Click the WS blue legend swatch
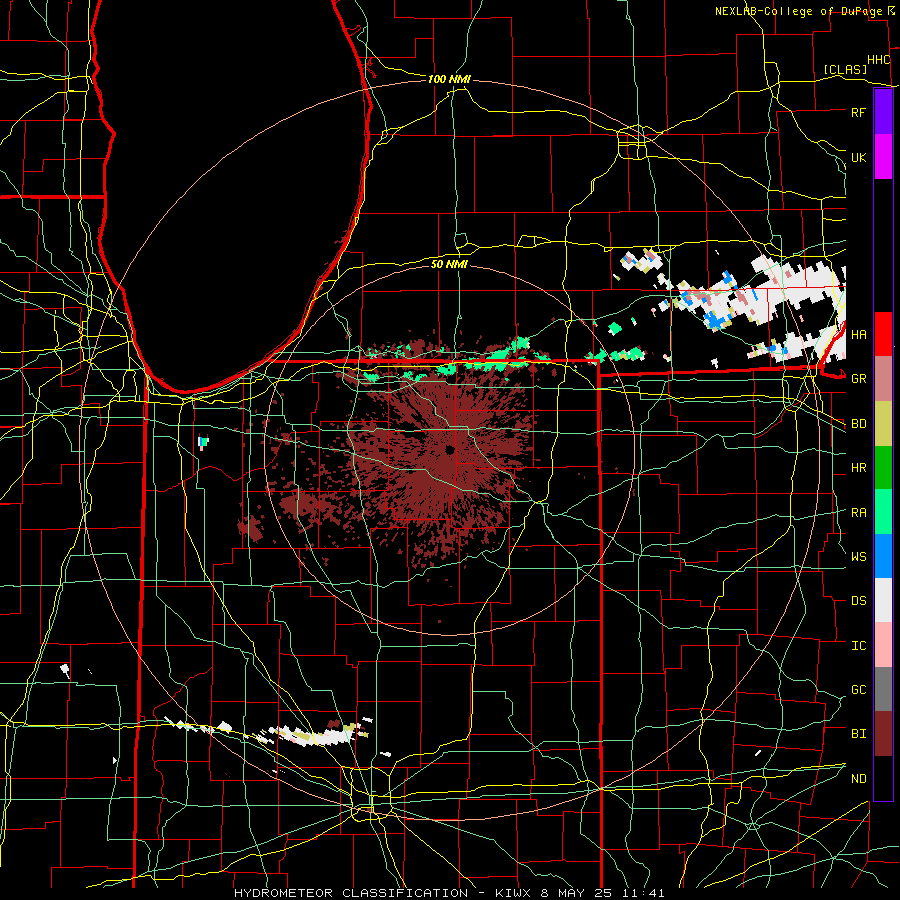The image size is (900, 900). (x=883, y=556)
